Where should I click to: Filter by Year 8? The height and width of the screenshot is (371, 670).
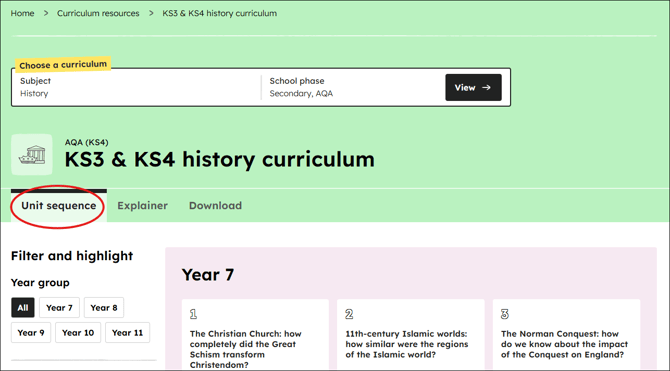coord(104,308)
